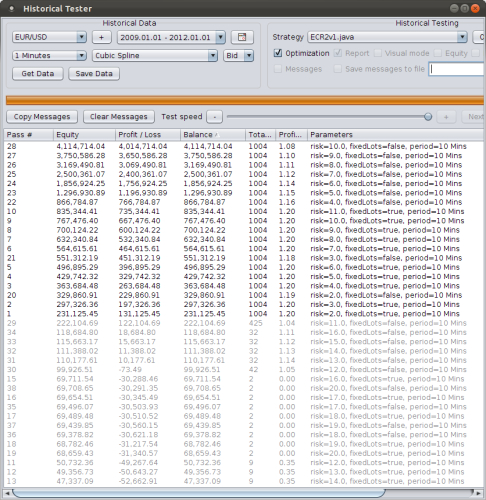486x500 pixels.
Task: Click the left scroll arrow at bottom
Action: (x=7, y=493)
